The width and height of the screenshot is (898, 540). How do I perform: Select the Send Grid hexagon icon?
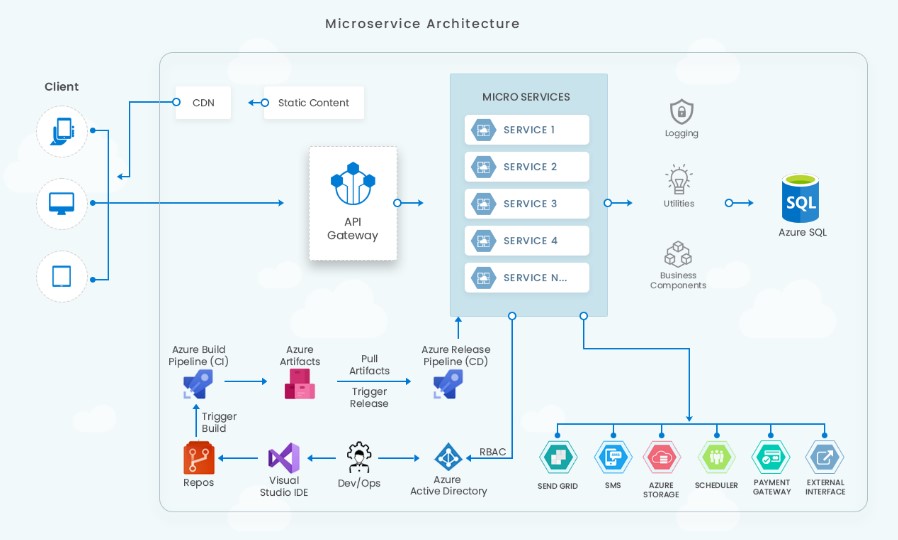(x=558, y=457)
